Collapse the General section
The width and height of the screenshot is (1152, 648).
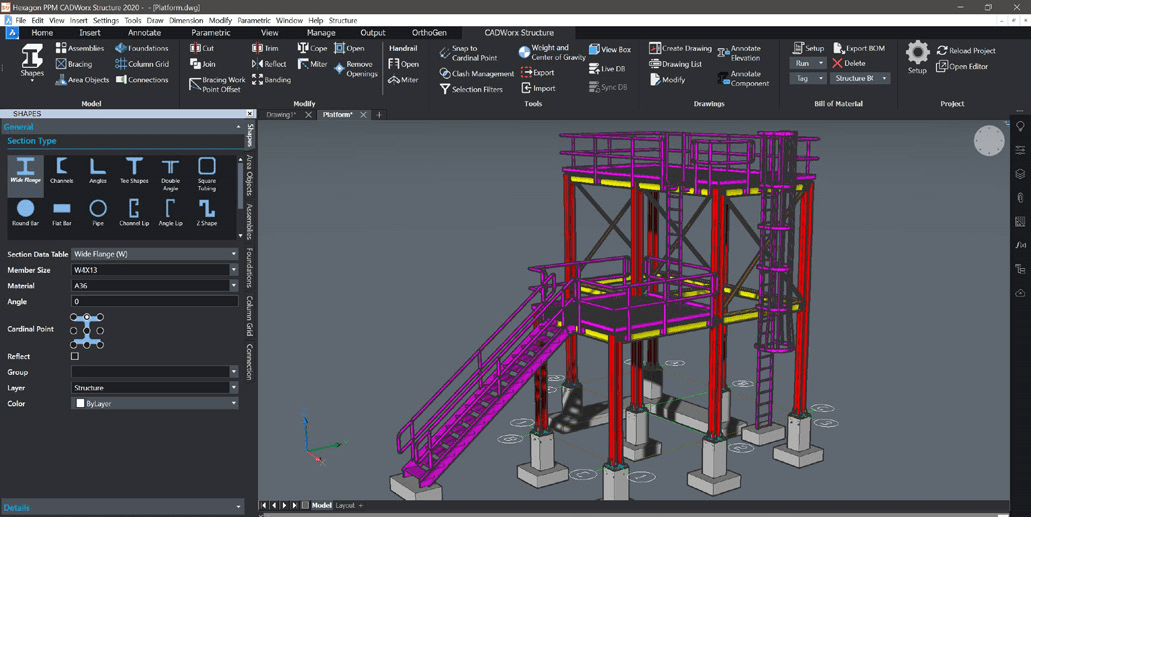pos(237,127)
